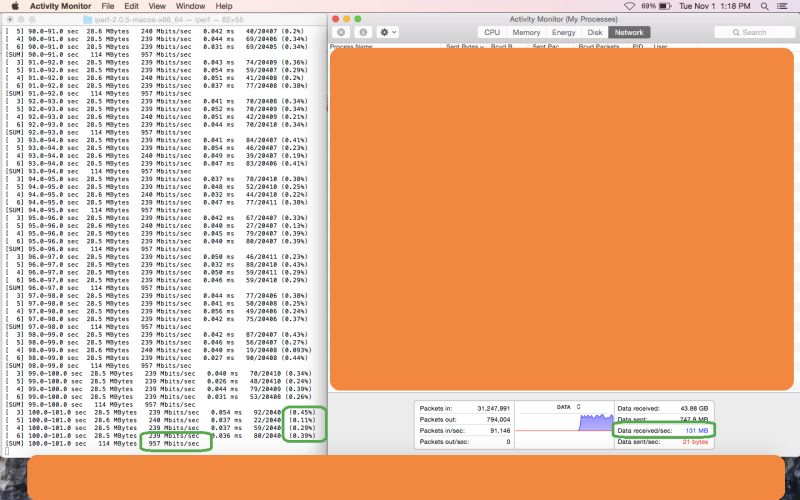The height and width of the screenshot is (500, 800).
Task: Click the battery status icon in menu bar
Action: click(665, 6)
